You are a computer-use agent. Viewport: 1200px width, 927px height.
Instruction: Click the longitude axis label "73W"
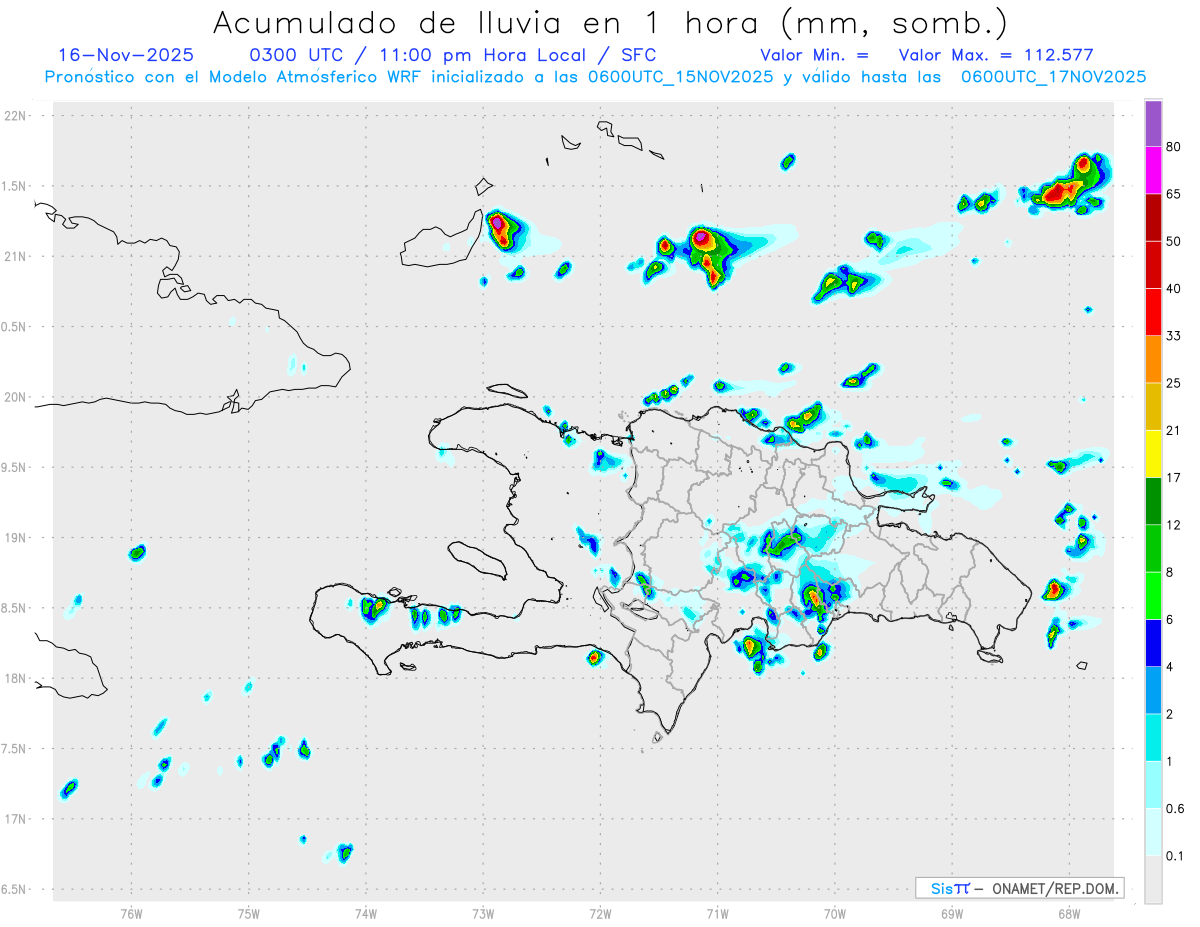[x=483, y=914]
